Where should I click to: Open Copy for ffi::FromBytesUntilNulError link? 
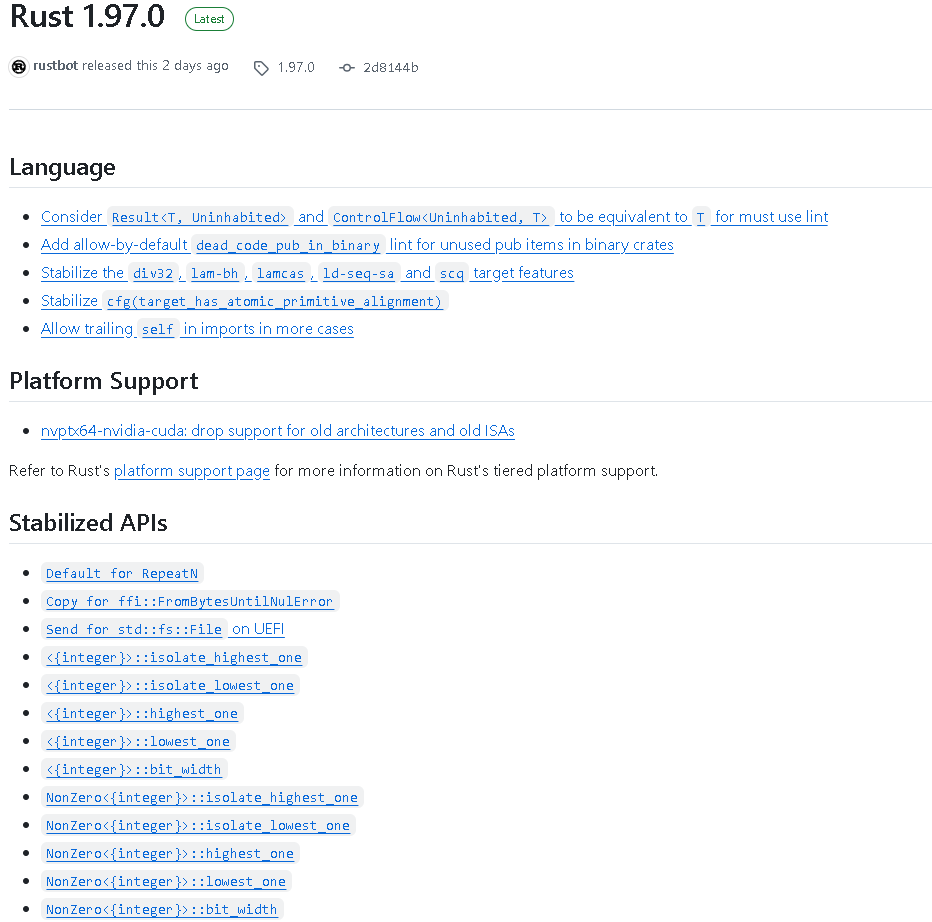click(190, 602)
